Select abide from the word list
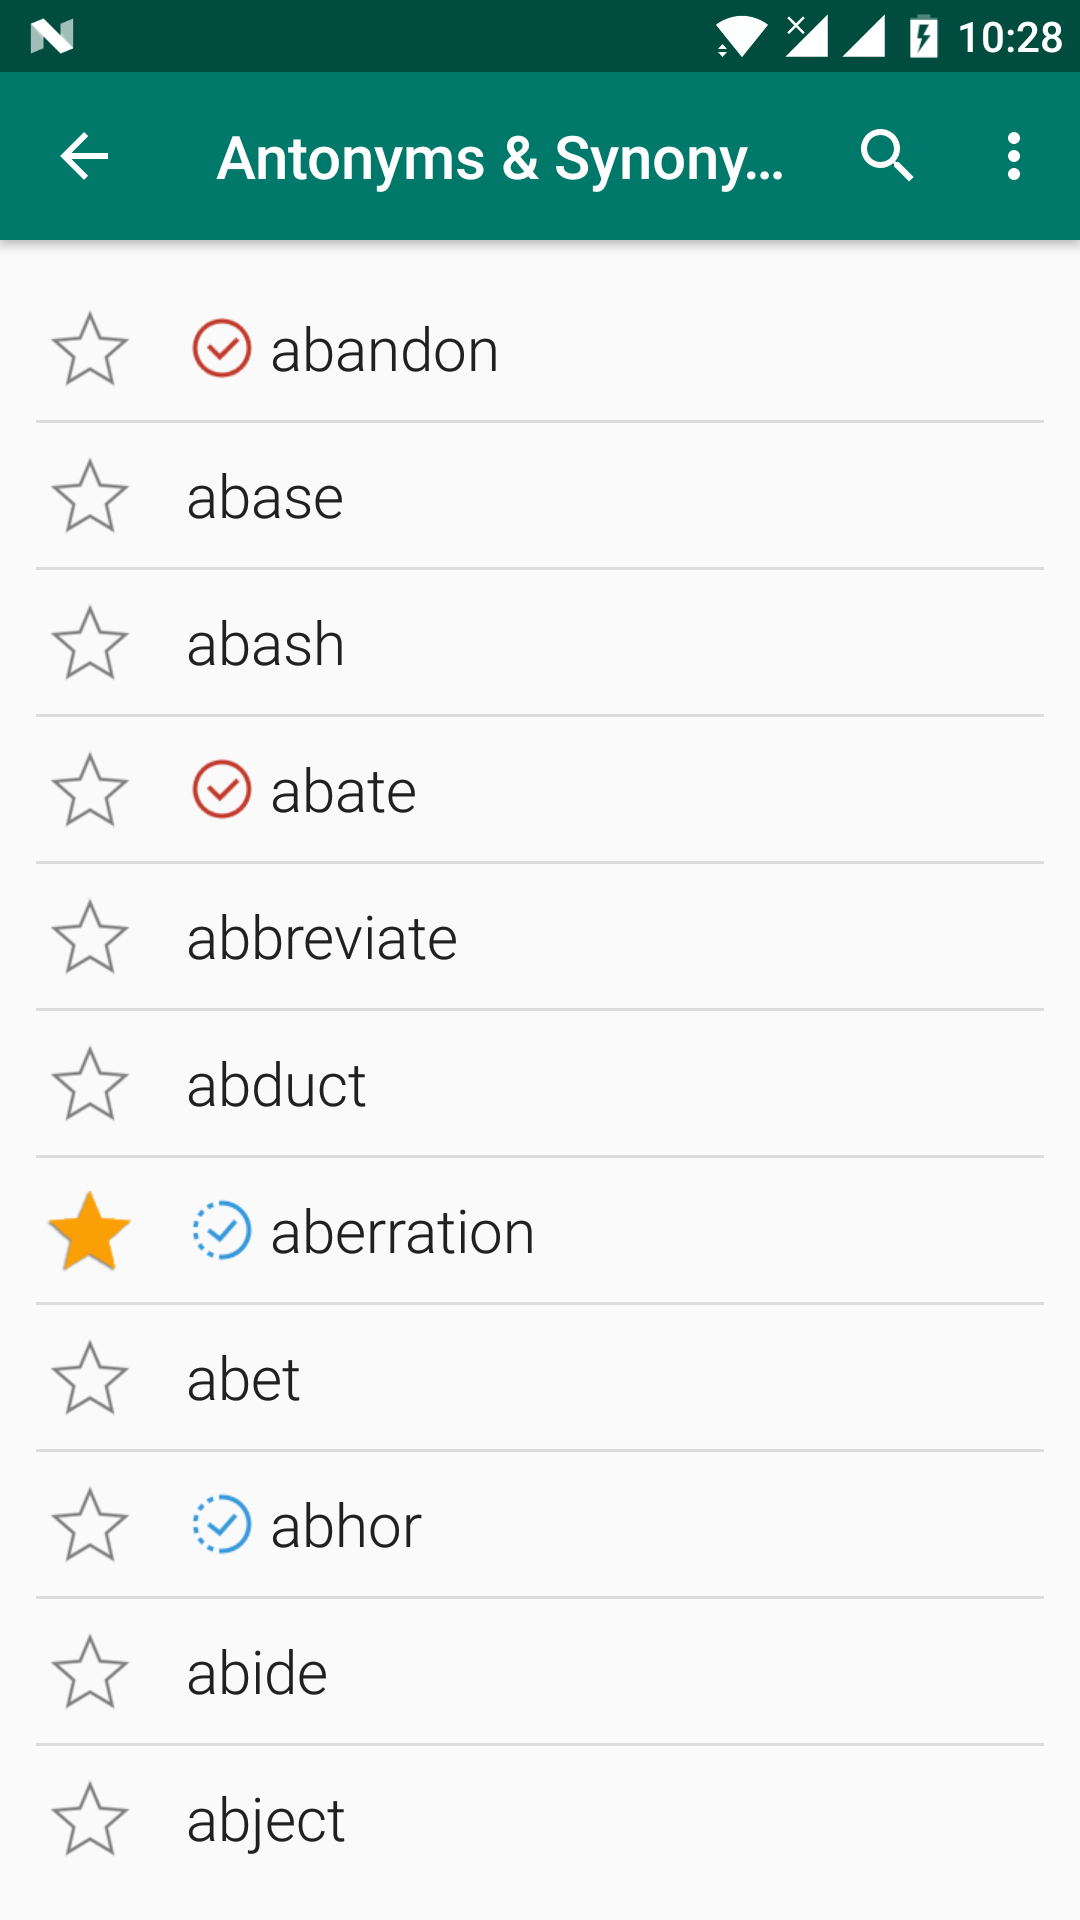Viewport: 1080px width, 1920px height. click(x=257, y=1673)
